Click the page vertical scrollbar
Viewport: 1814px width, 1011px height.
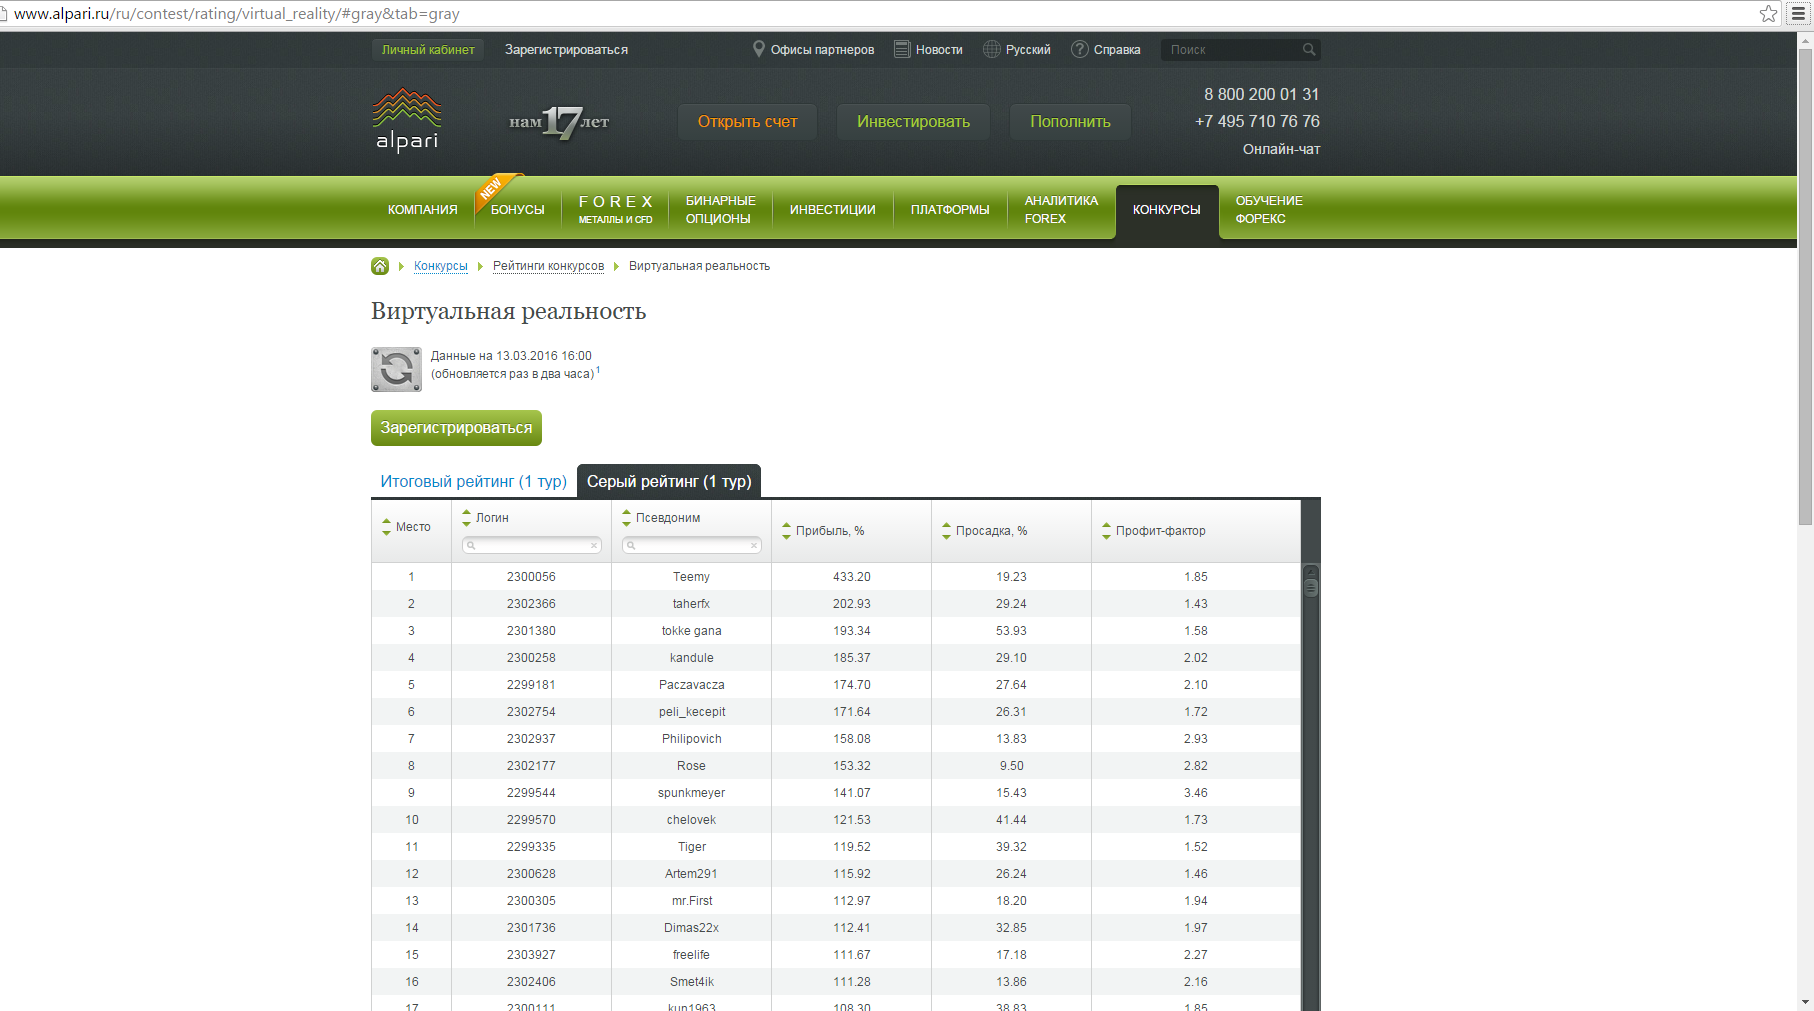pyautogui.click(x=1805, y=286)
